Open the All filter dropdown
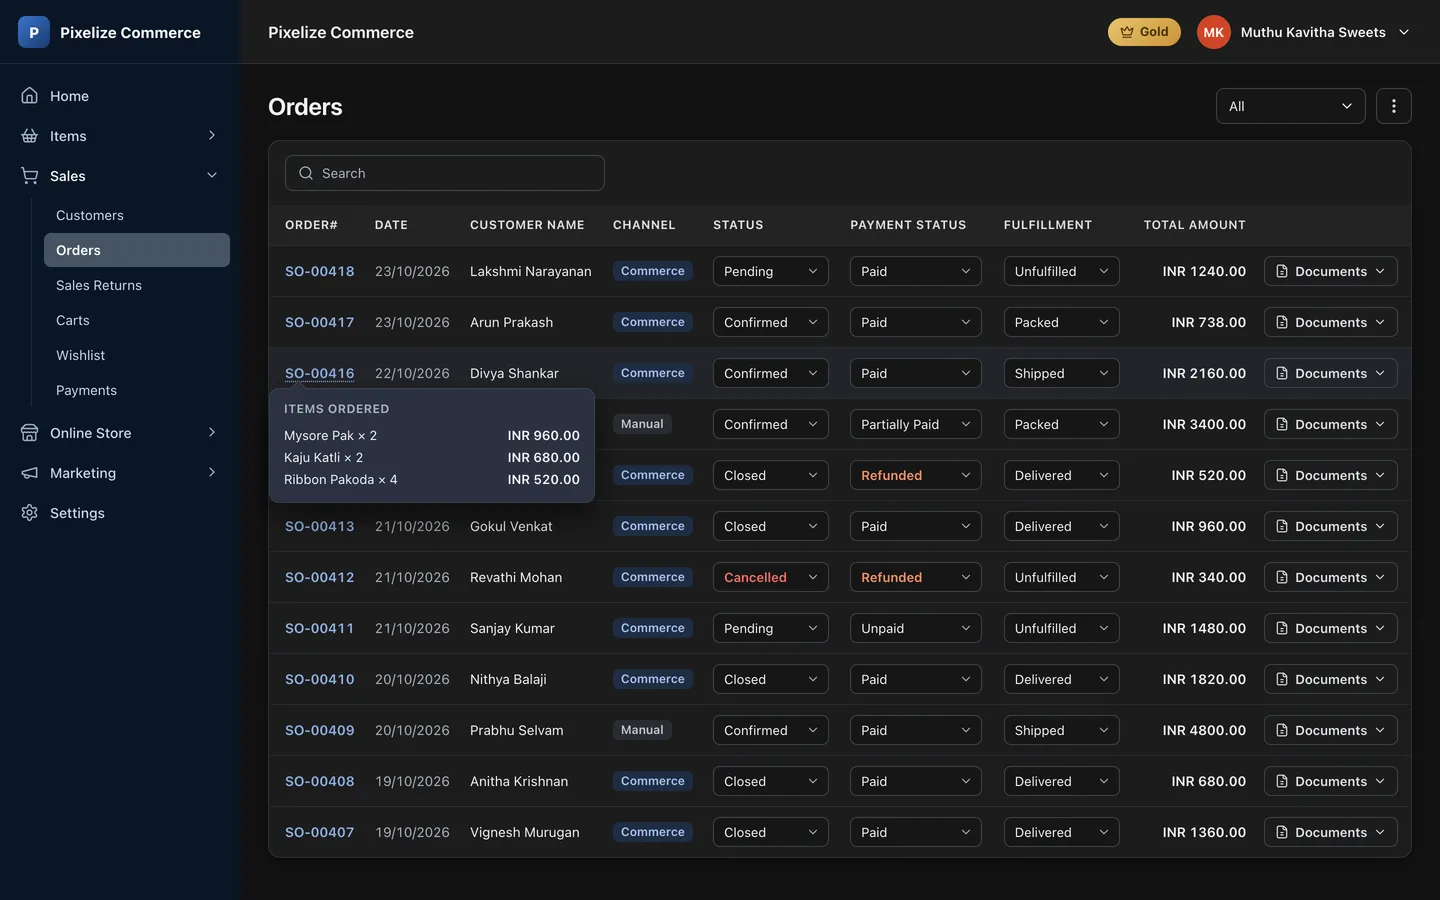Image resolution: width=1440 pixels, height=900 pixels. 1290,106
